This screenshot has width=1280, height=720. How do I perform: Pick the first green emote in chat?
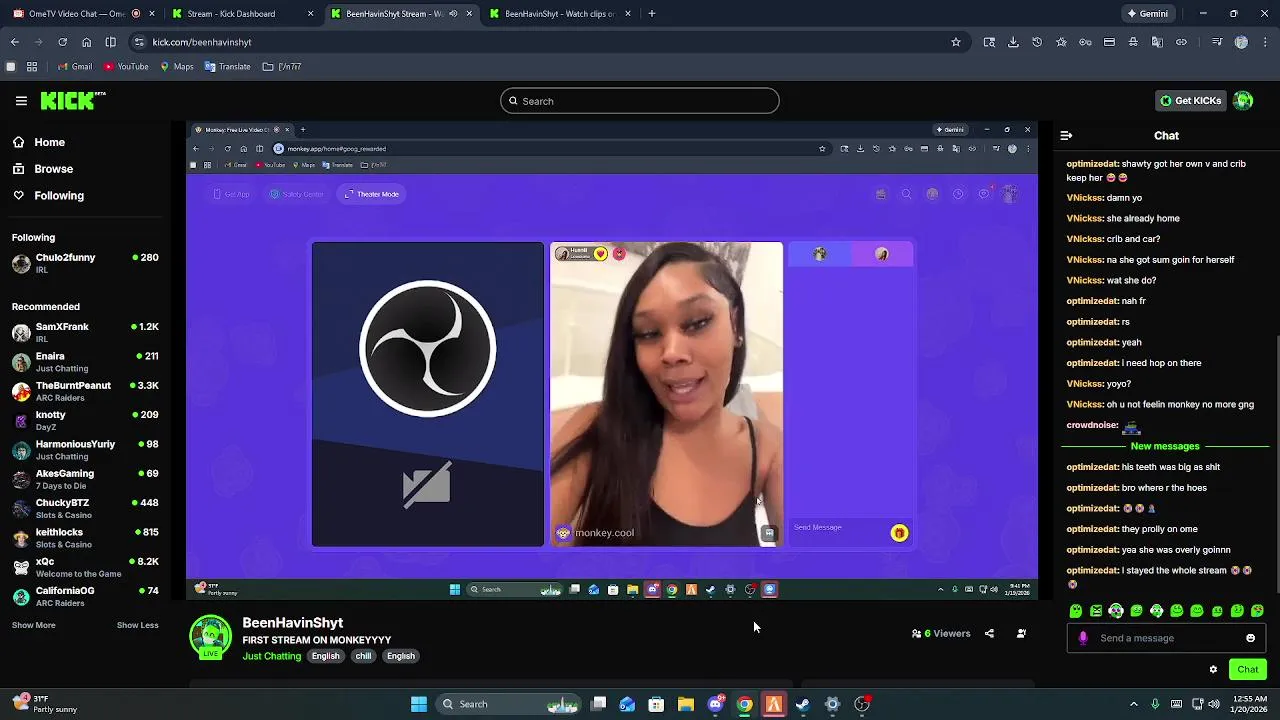pyautogui.click(x=1076, y=611)
